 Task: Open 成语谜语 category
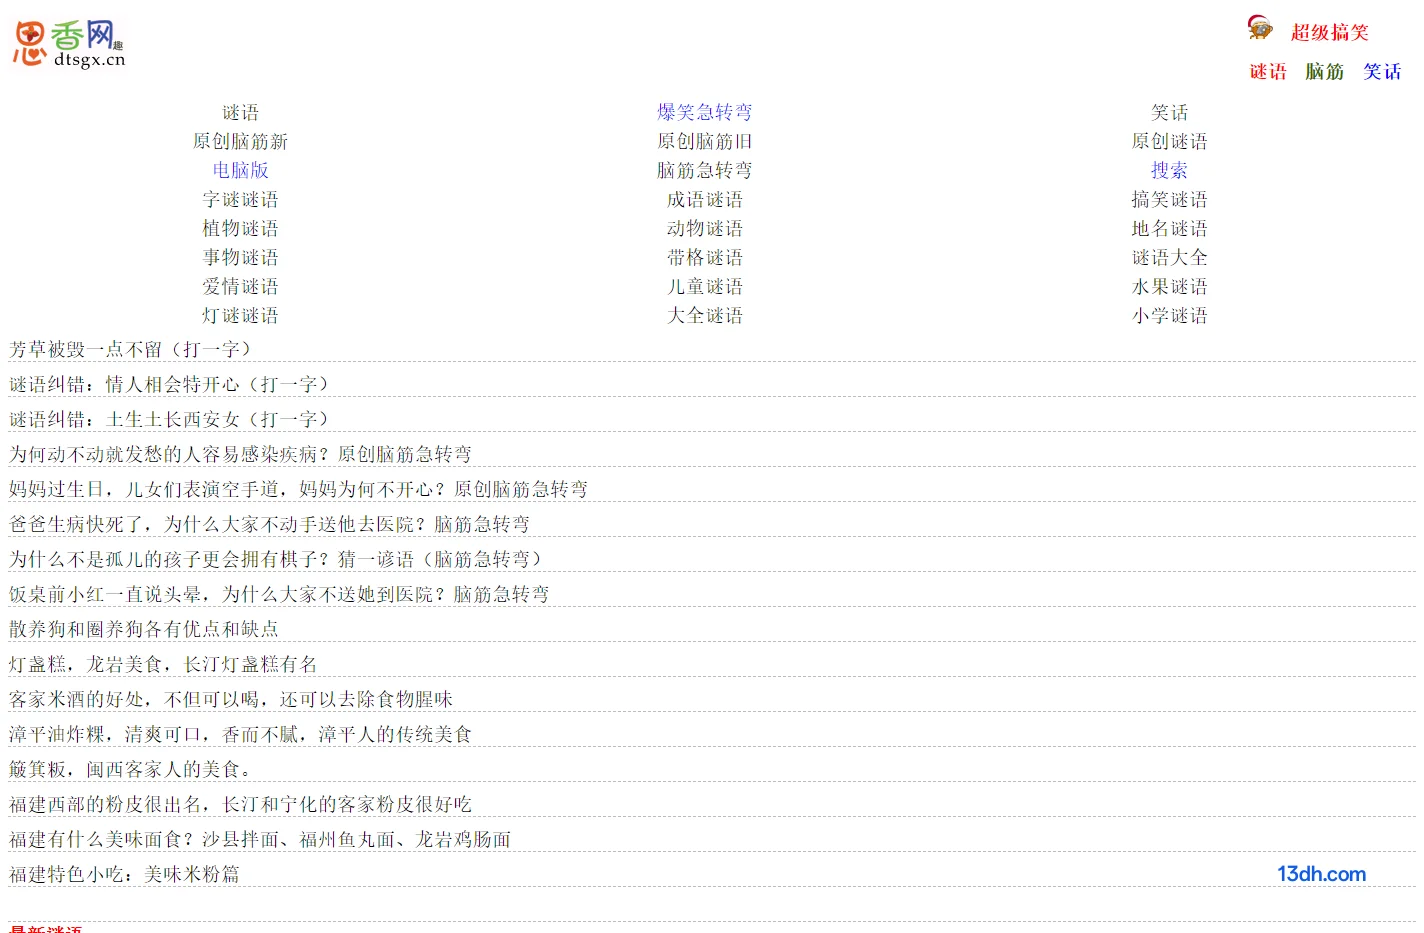point(704,200)
